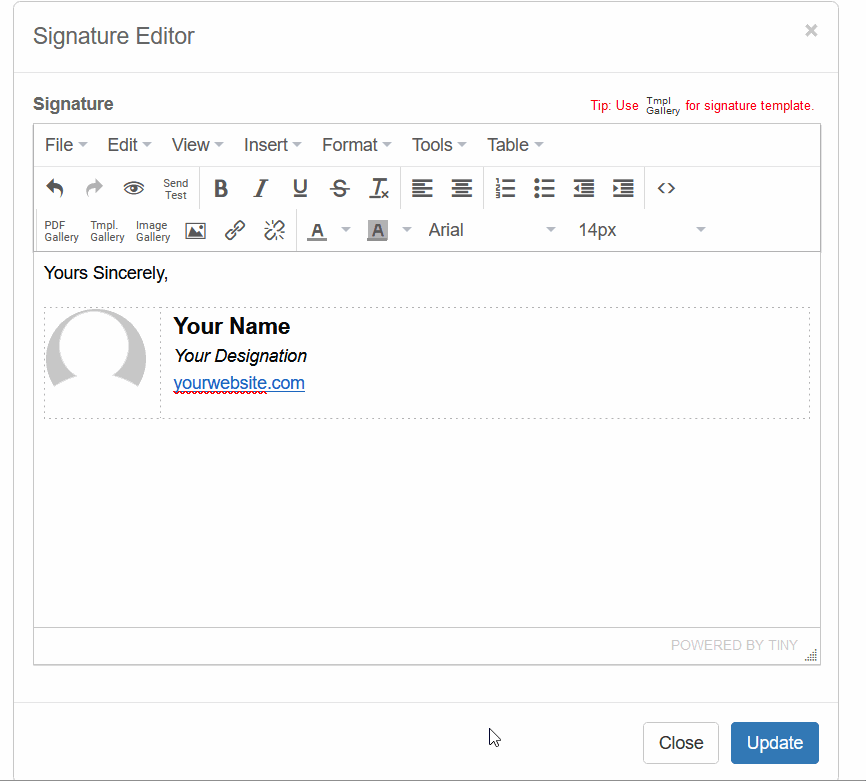Click the Undo arrow icon
The height and width of the screenshot is (781, 866).
[55, 188]
